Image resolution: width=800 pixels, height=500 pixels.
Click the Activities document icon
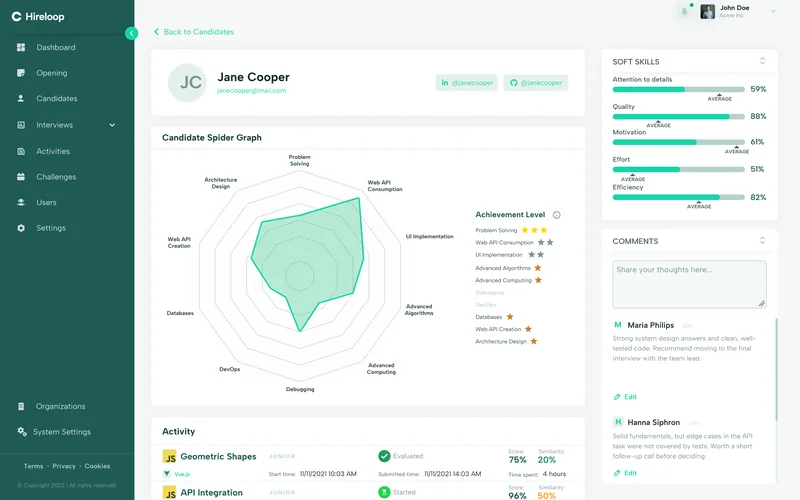point(21,152)
